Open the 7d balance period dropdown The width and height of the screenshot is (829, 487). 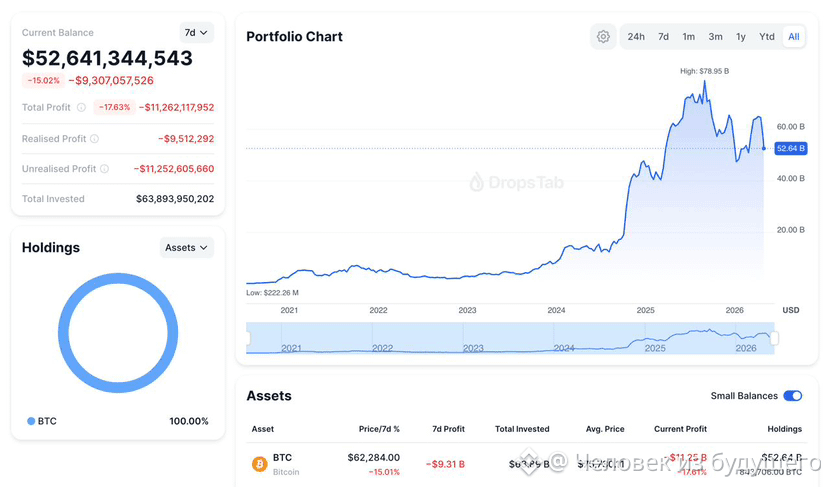(196, 33)
